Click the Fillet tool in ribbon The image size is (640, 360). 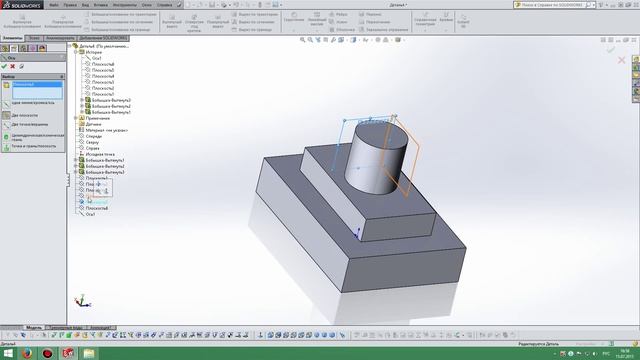pos(294,17)
